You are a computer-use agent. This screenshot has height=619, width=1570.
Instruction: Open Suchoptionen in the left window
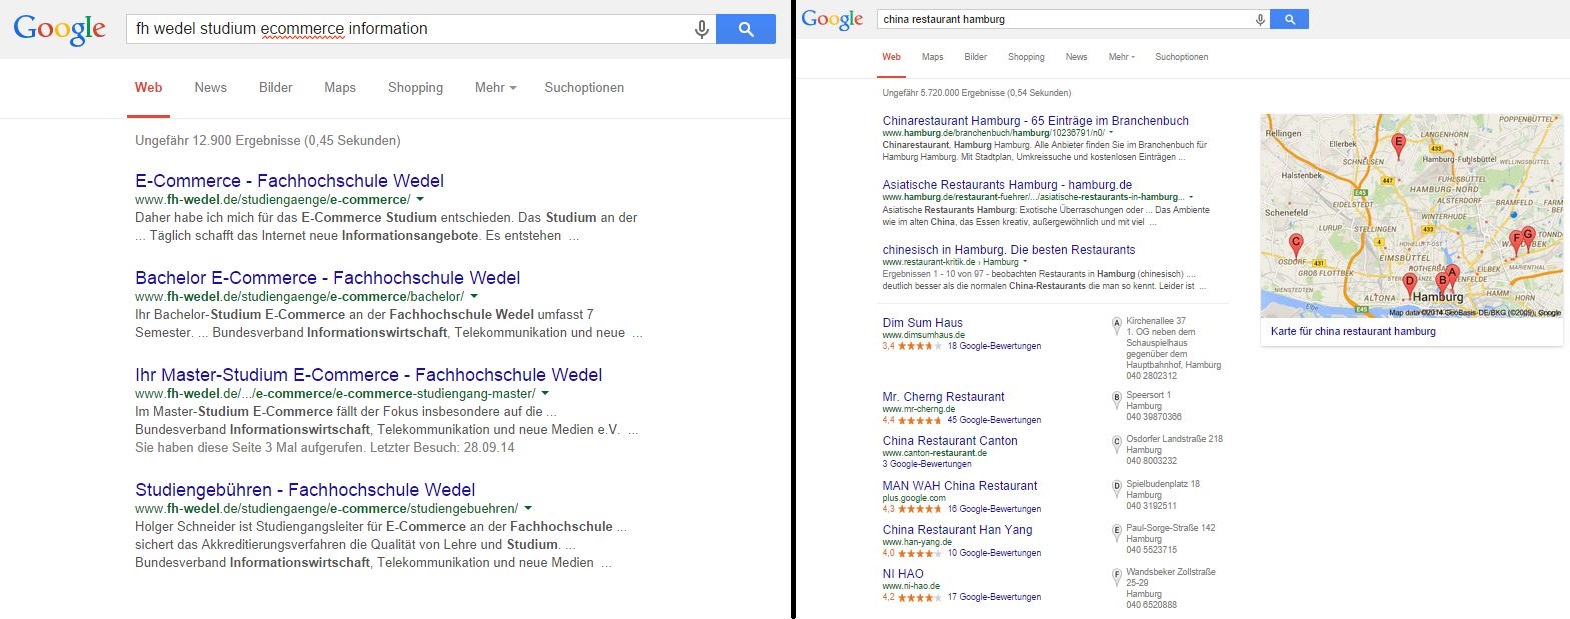[584, 87]
